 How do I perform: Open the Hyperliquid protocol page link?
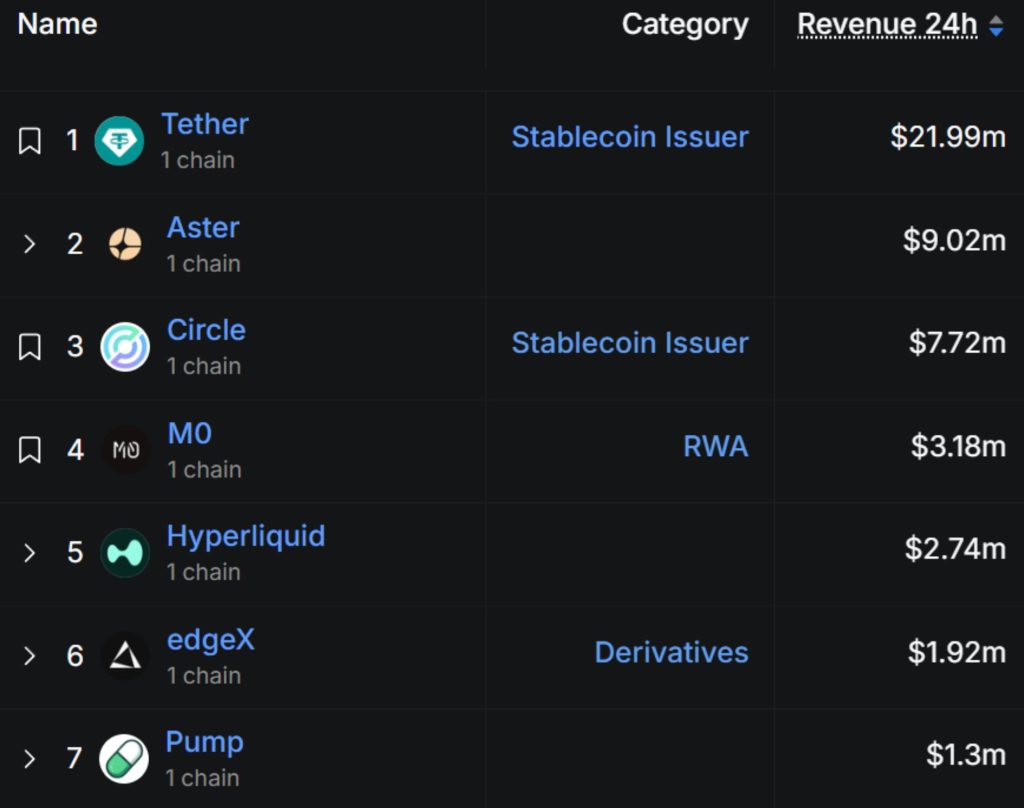245,536
